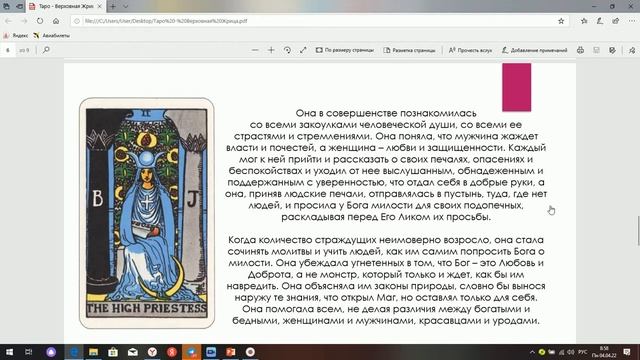Click the page number field showing 6

[8, 50]
